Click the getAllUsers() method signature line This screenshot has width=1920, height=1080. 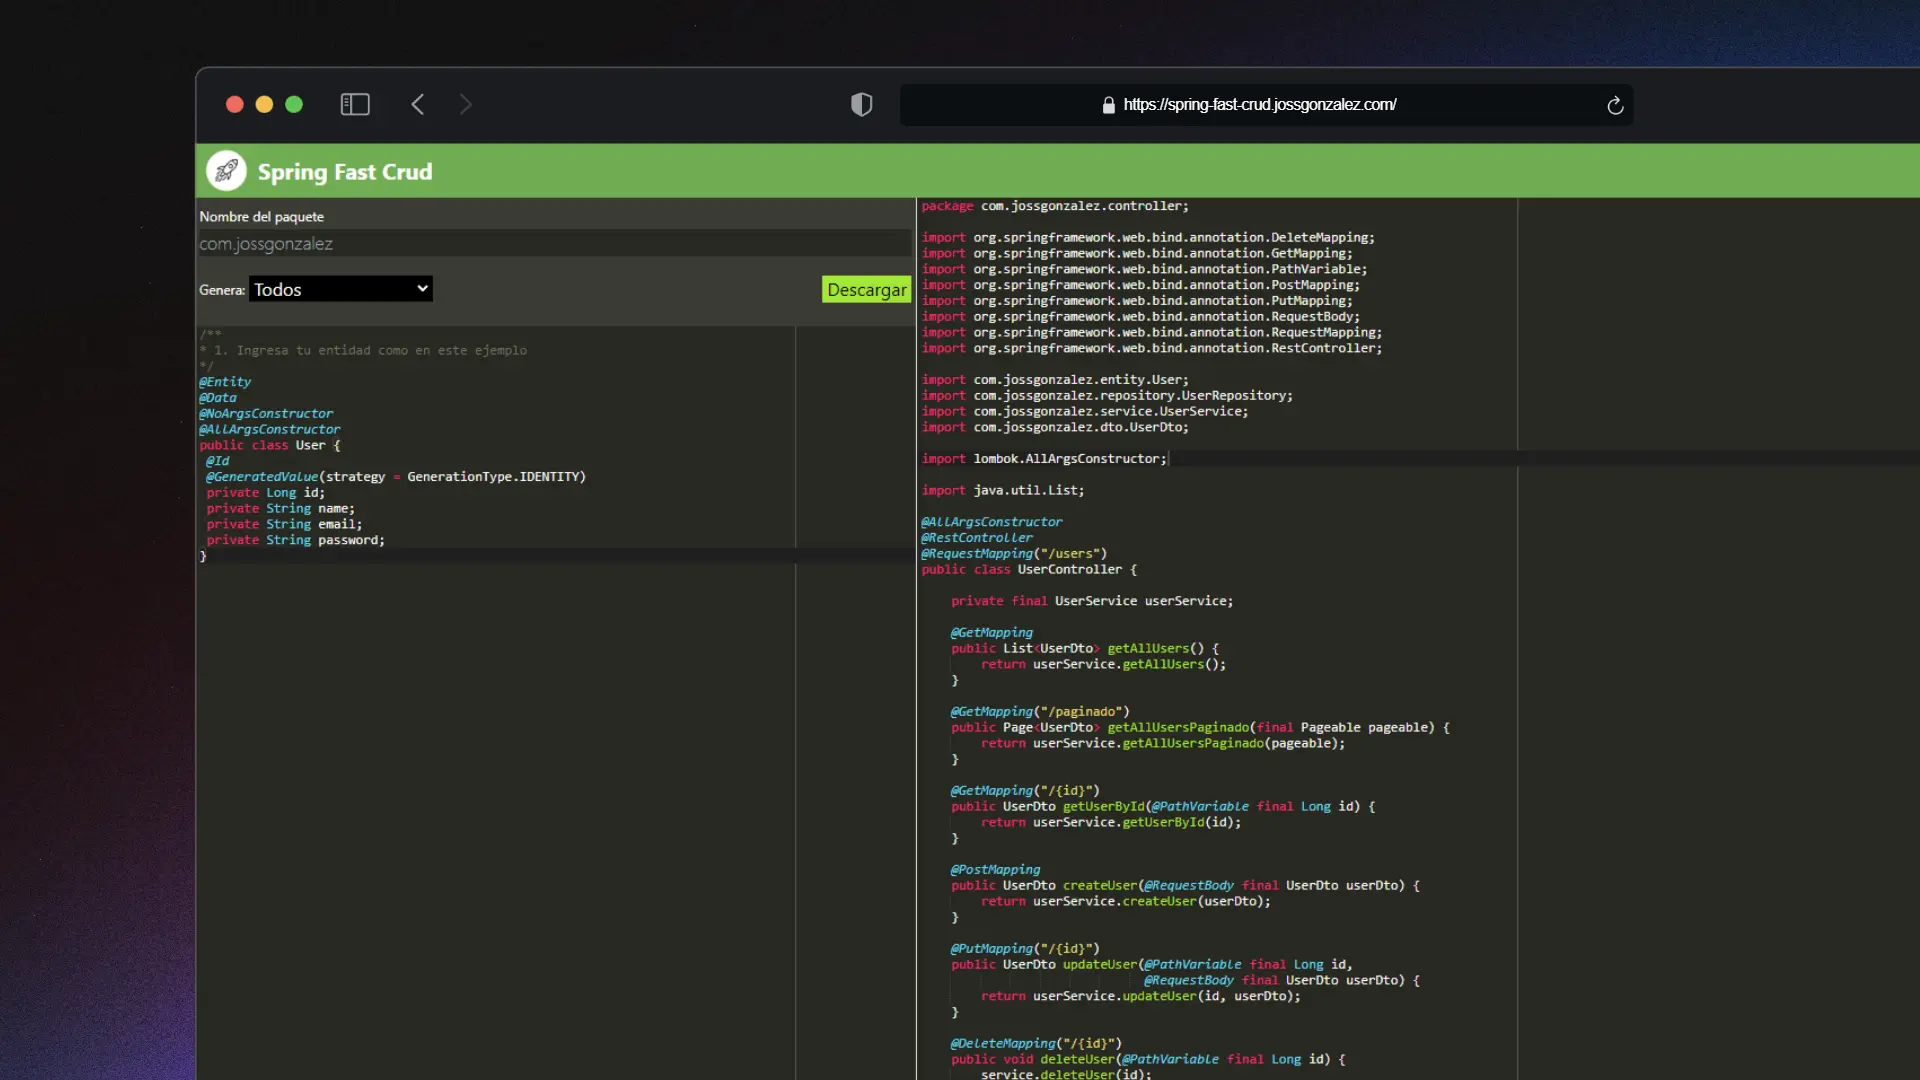pyautogui.click(x=1085, y=649)
